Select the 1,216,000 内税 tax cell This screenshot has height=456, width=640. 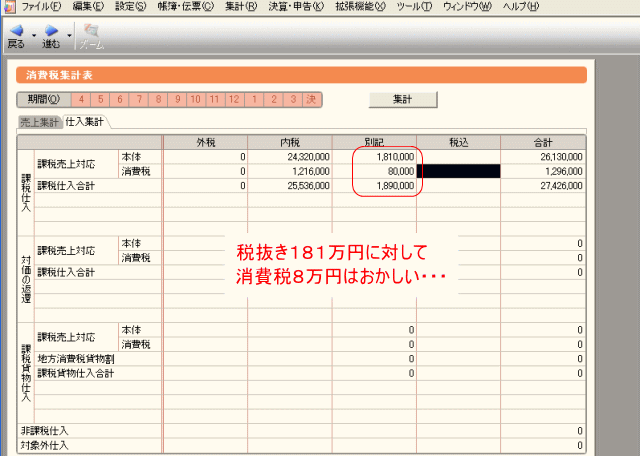point(290,171)
